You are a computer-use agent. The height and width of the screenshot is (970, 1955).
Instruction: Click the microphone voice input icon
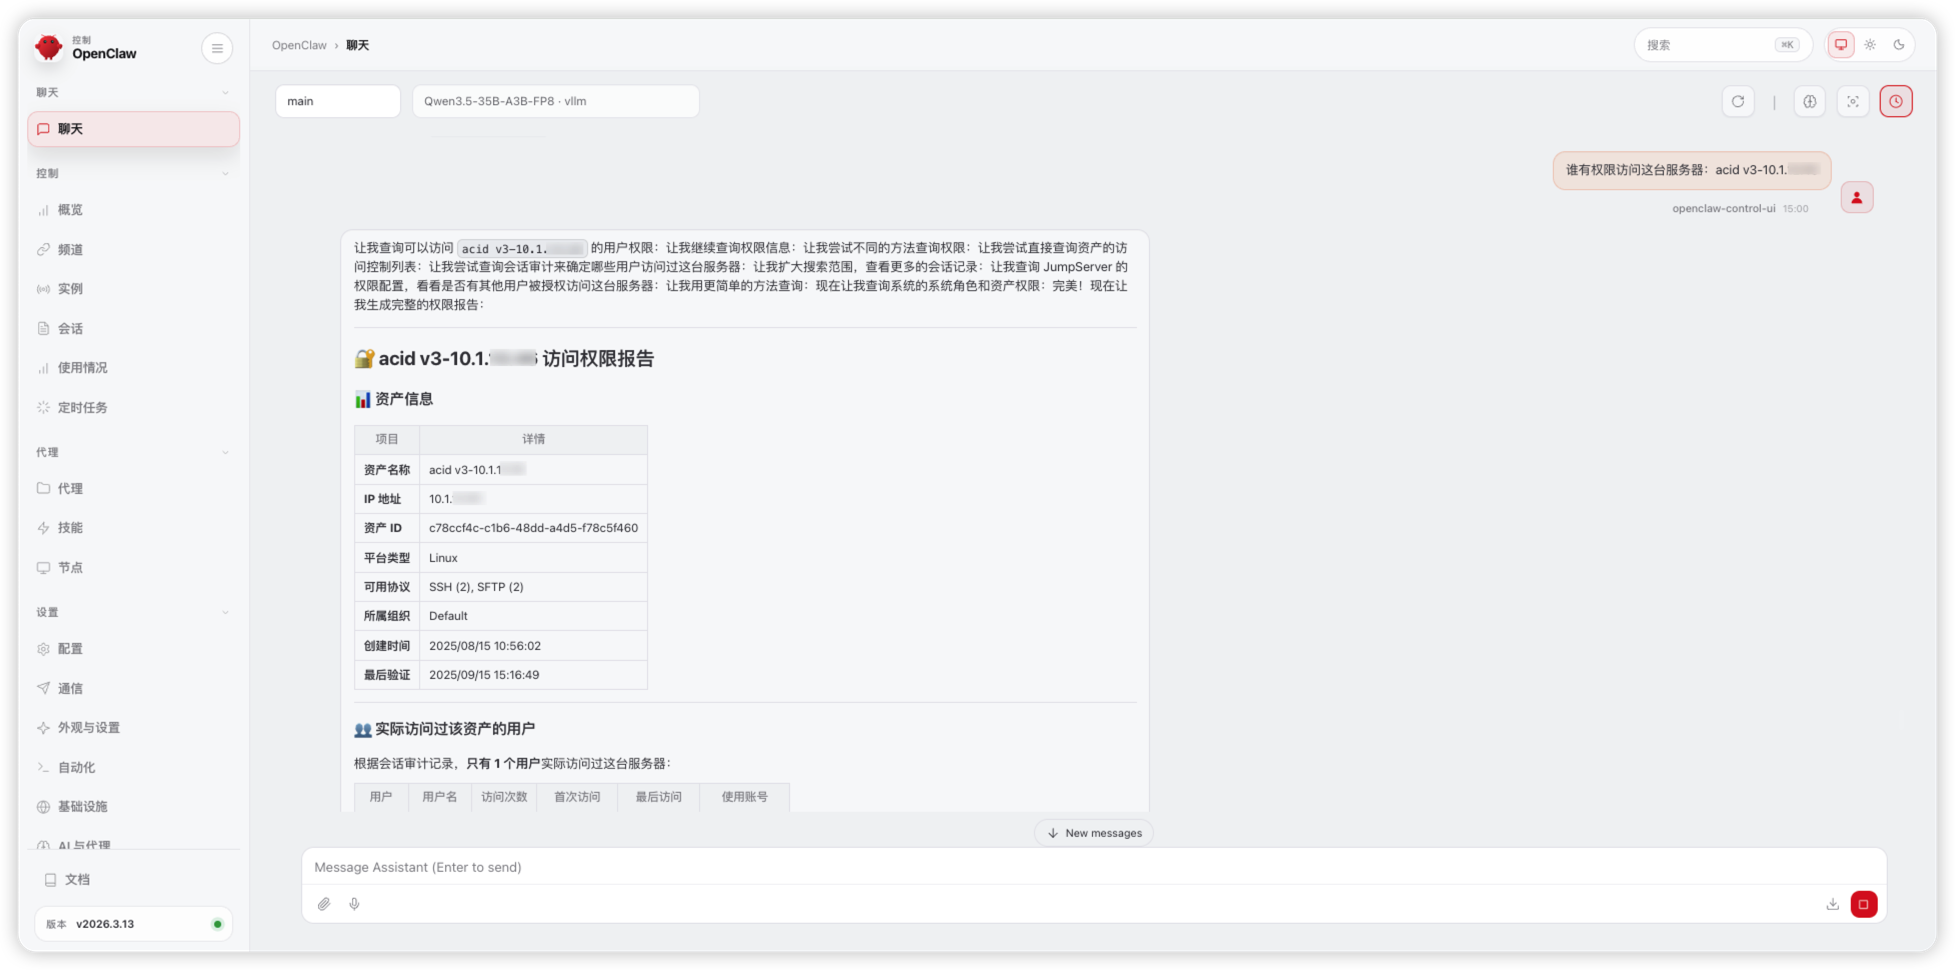coord(354,904)
